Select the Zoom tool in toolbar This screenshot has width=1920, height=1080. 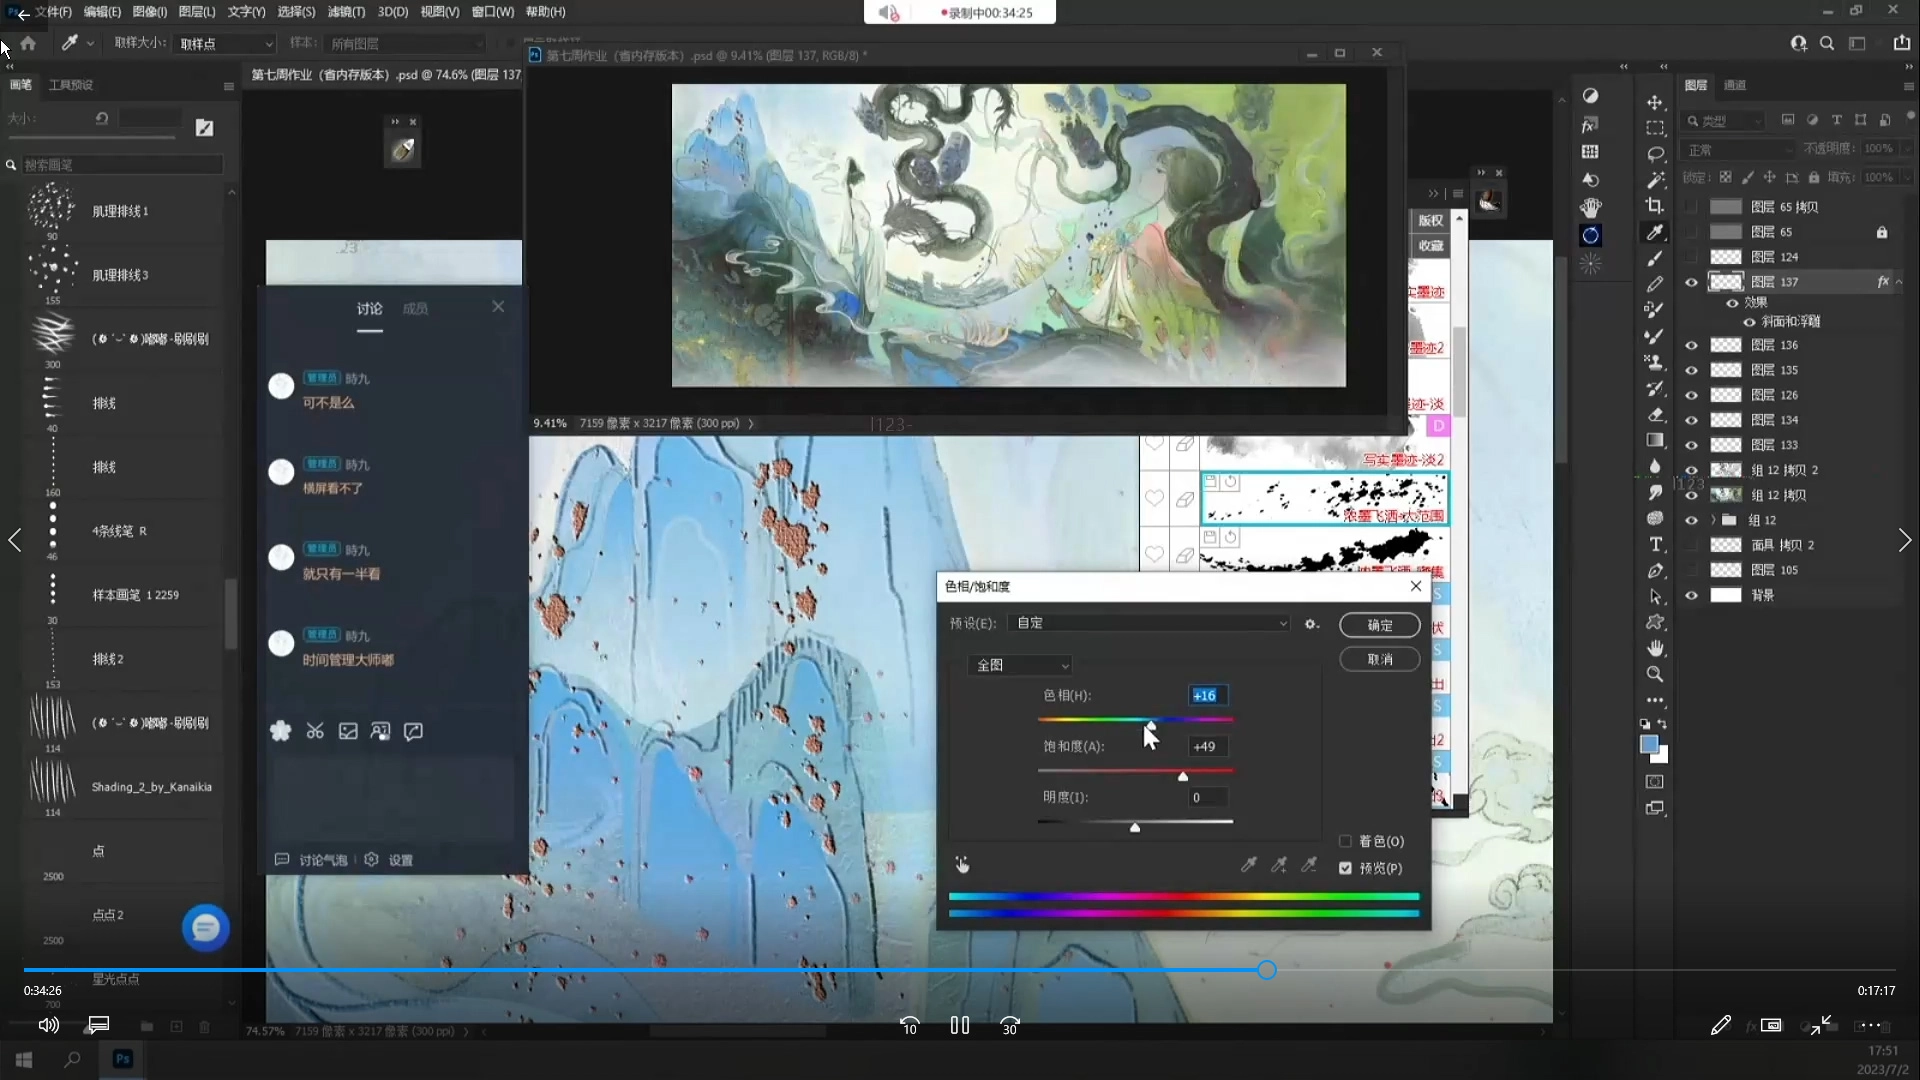click(x=1655, y=674)
